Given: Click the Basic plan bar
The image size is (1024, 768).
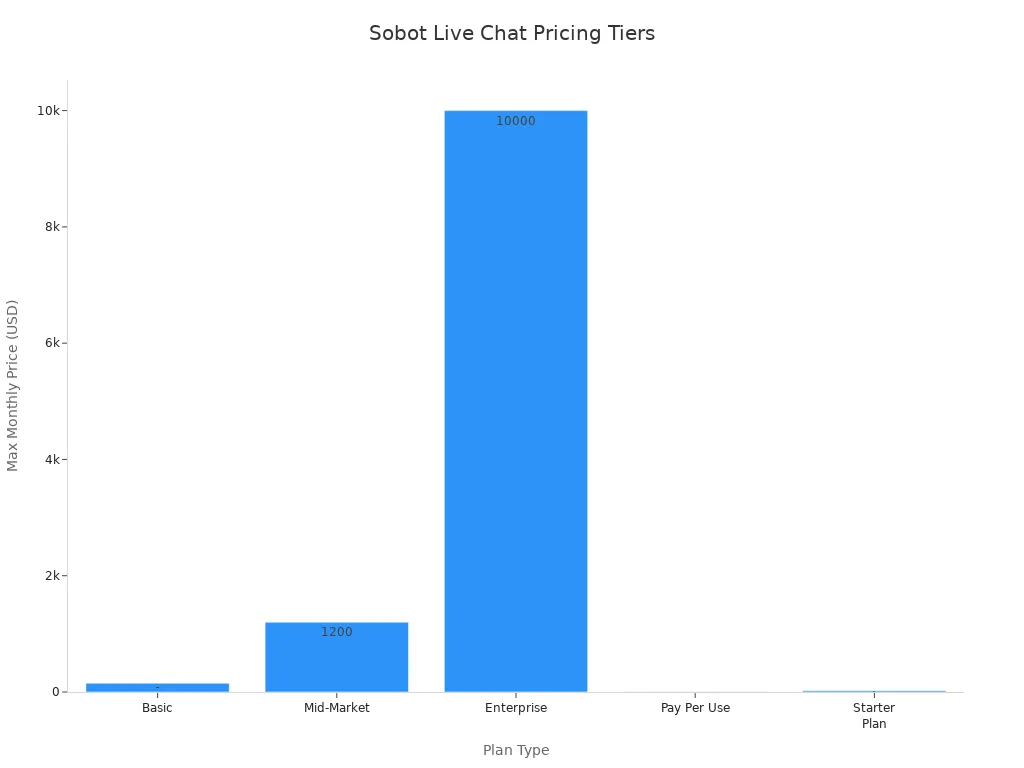Looking at the screenshot, I should [157, 688].
